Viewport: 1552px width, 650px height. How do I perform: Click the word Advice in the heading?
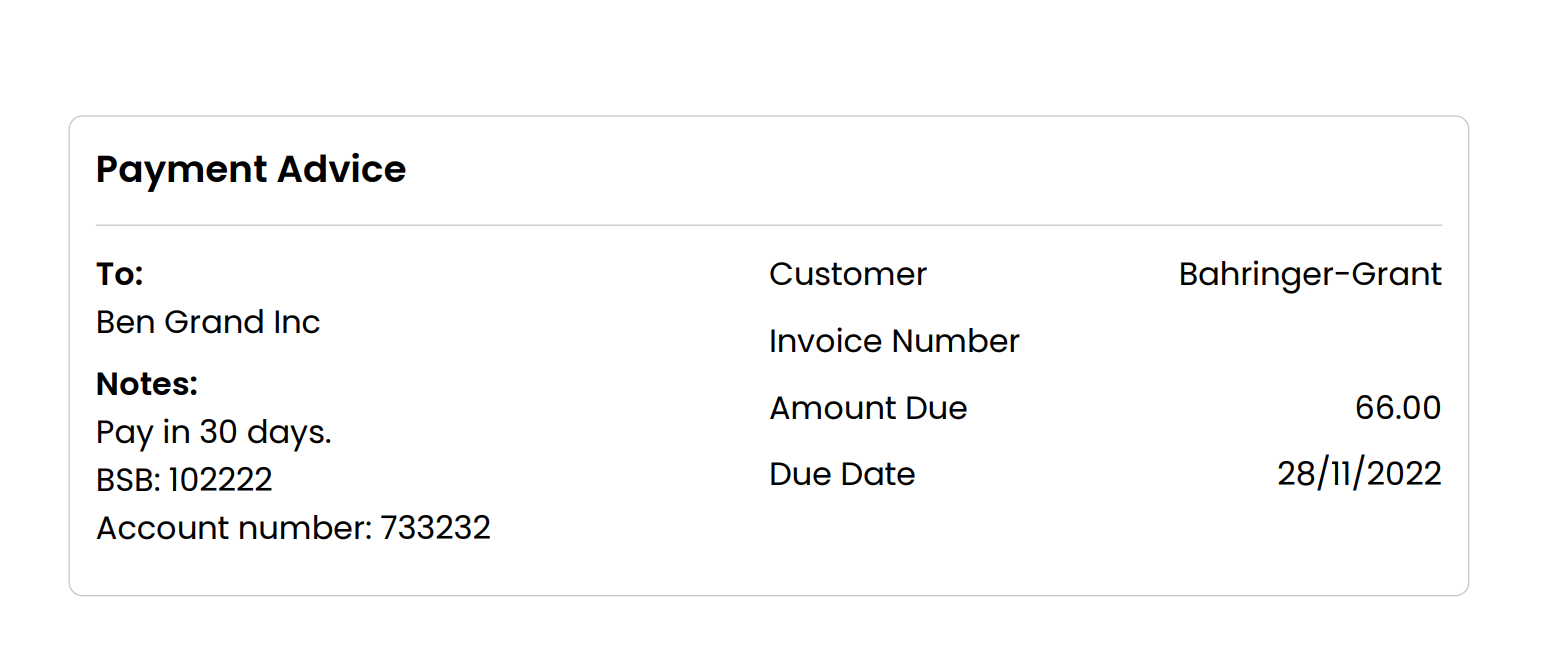(x=341, y=169)
